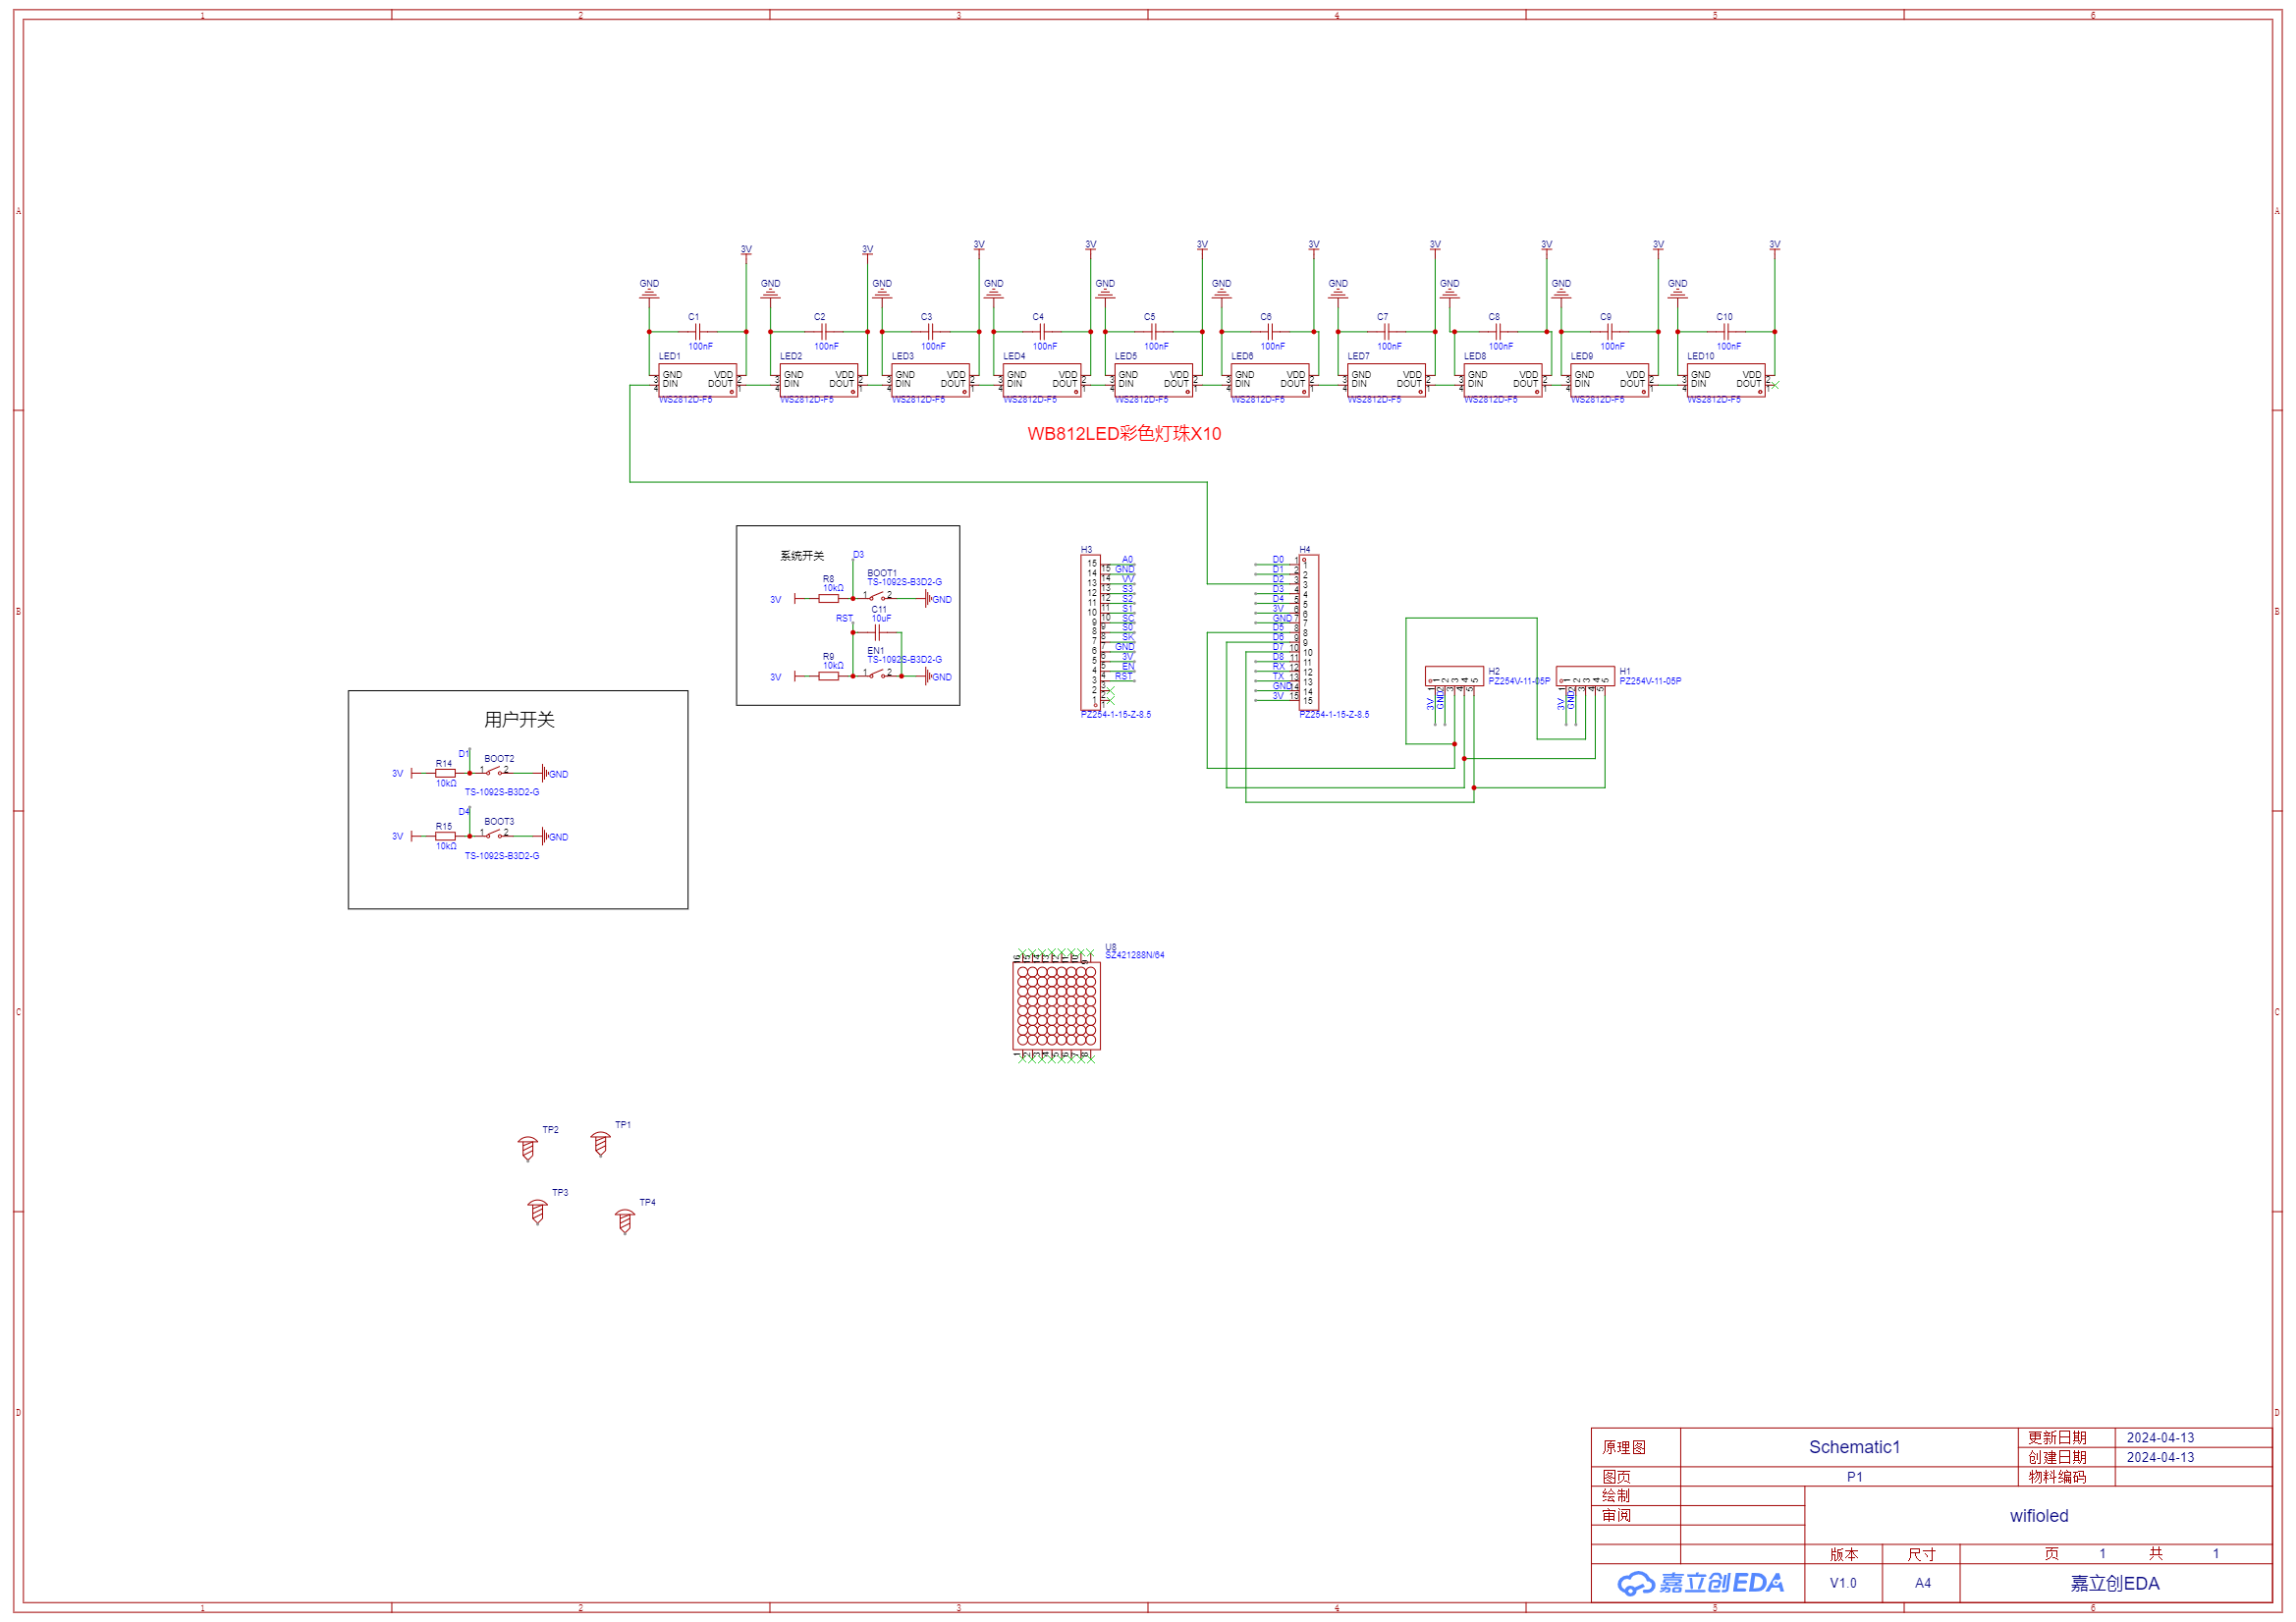Screen dimensions: 2296x1622
Task: Select capacitor C10 symbol
Action: tap(1726, 331)
